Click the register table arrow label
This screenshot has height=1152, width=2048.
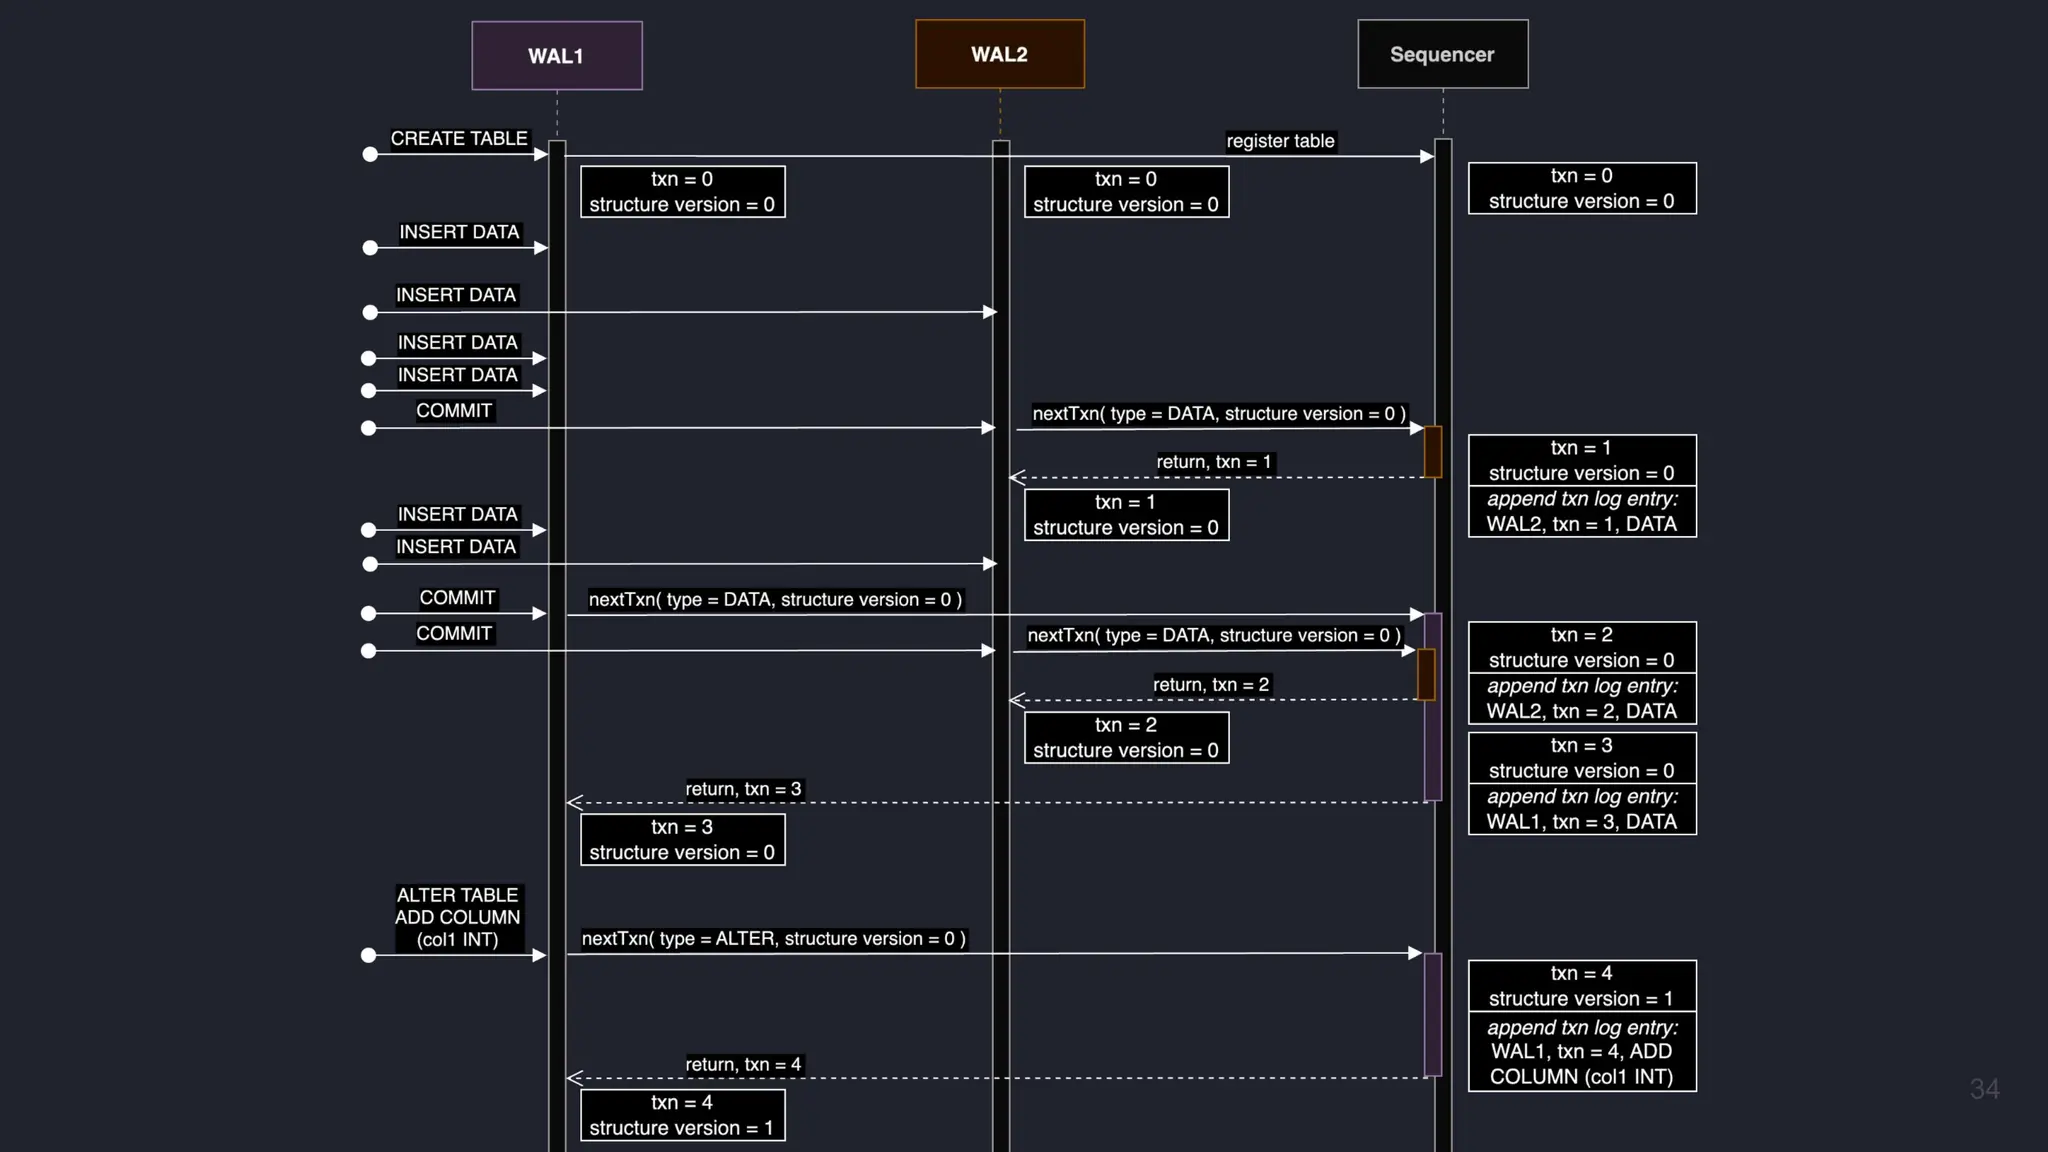1280,141
